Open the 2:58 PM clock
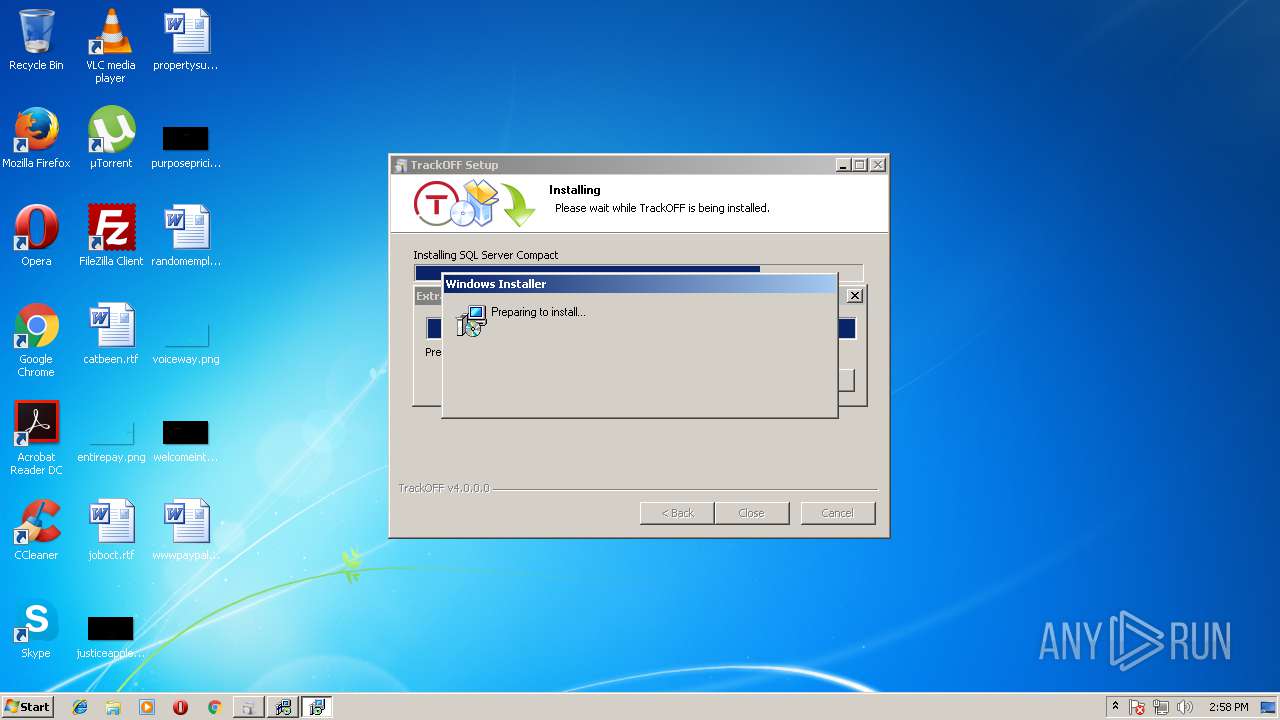 click(x=1228, y=707)
